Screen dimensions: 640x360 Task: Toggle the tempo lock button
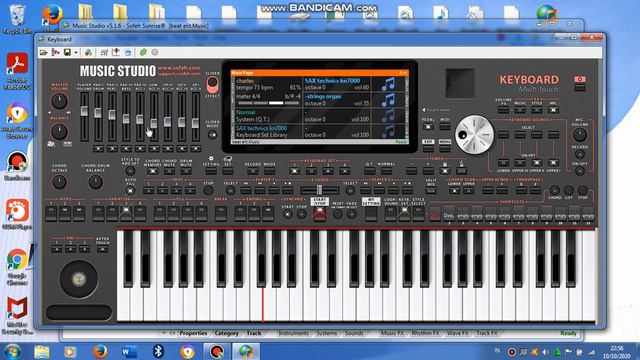click(445, 171)
